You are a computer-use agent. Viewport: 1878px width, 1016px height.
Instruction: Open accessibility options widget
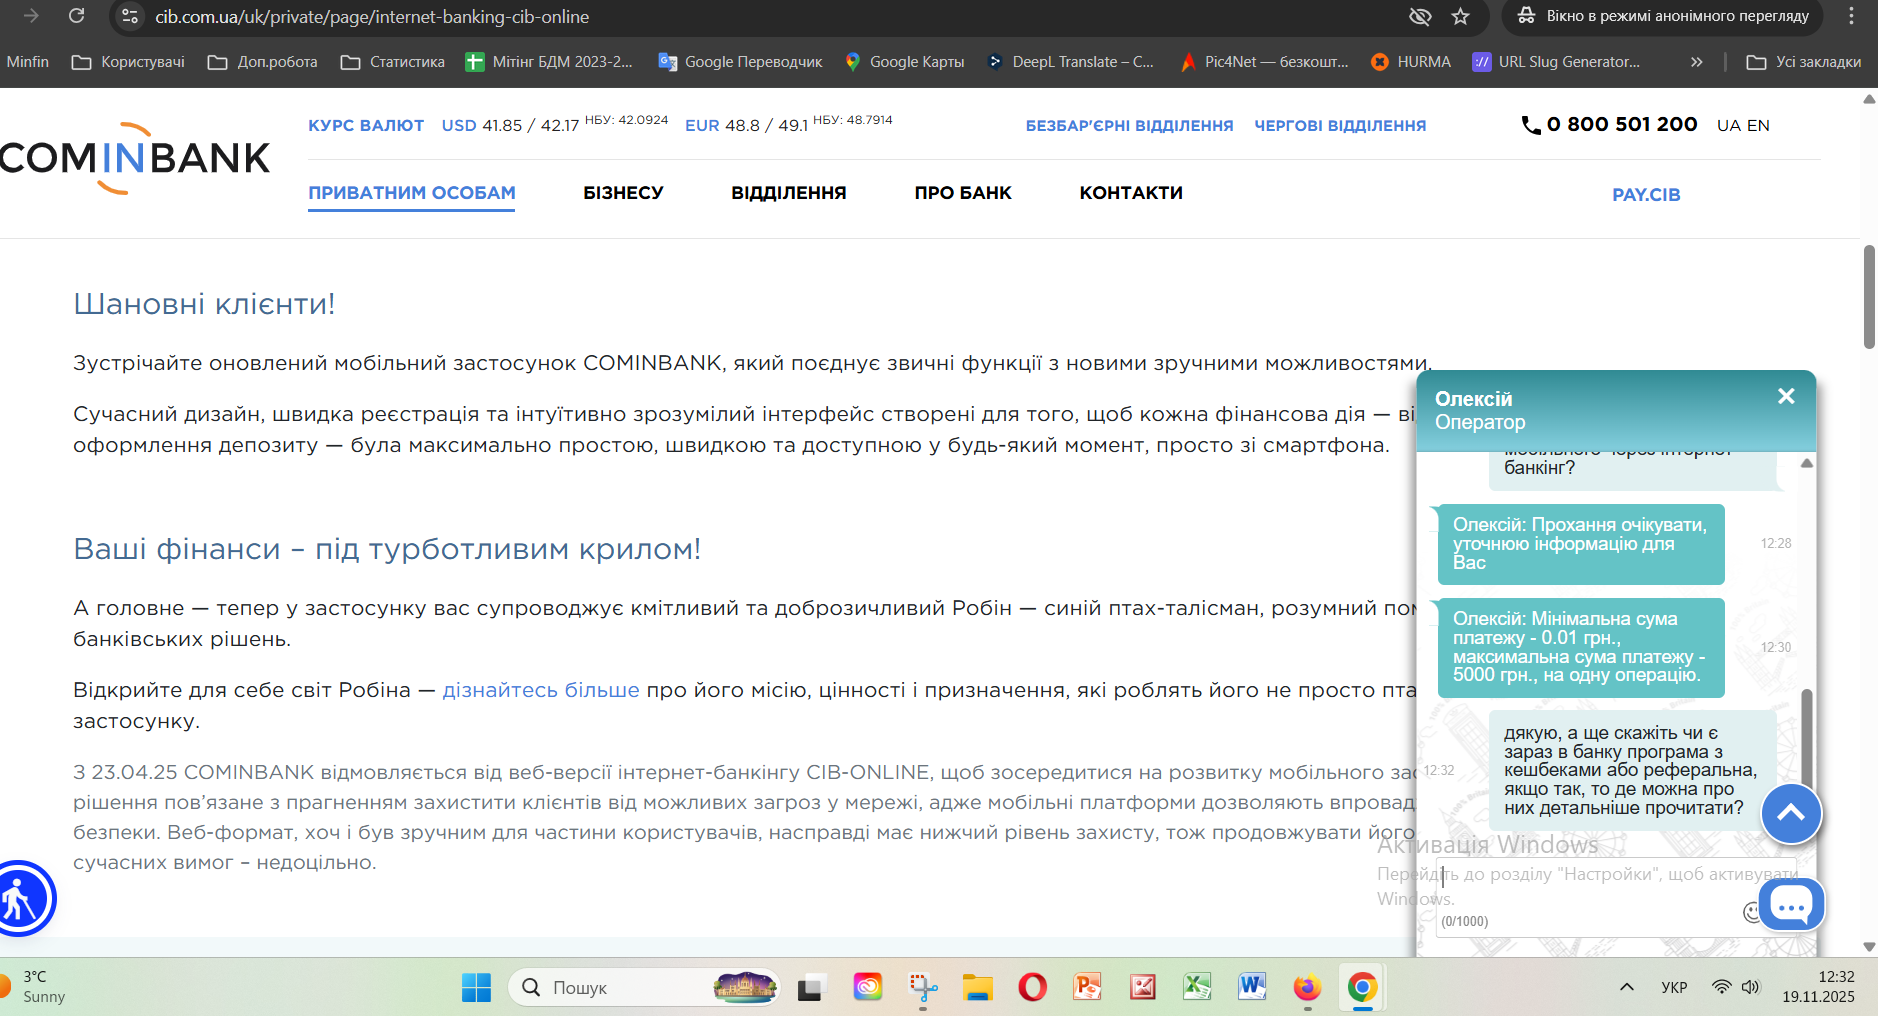[20, 898]
